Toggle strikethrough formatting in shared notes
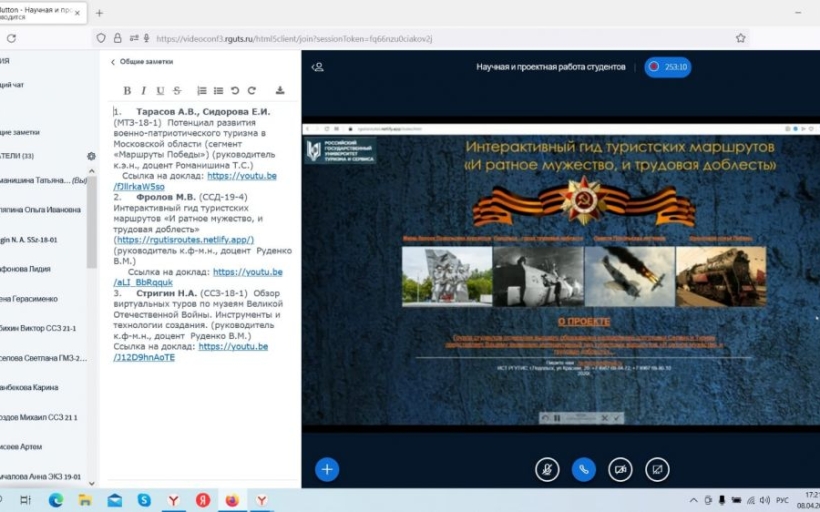The image size is (820, 512). [177, 90]
